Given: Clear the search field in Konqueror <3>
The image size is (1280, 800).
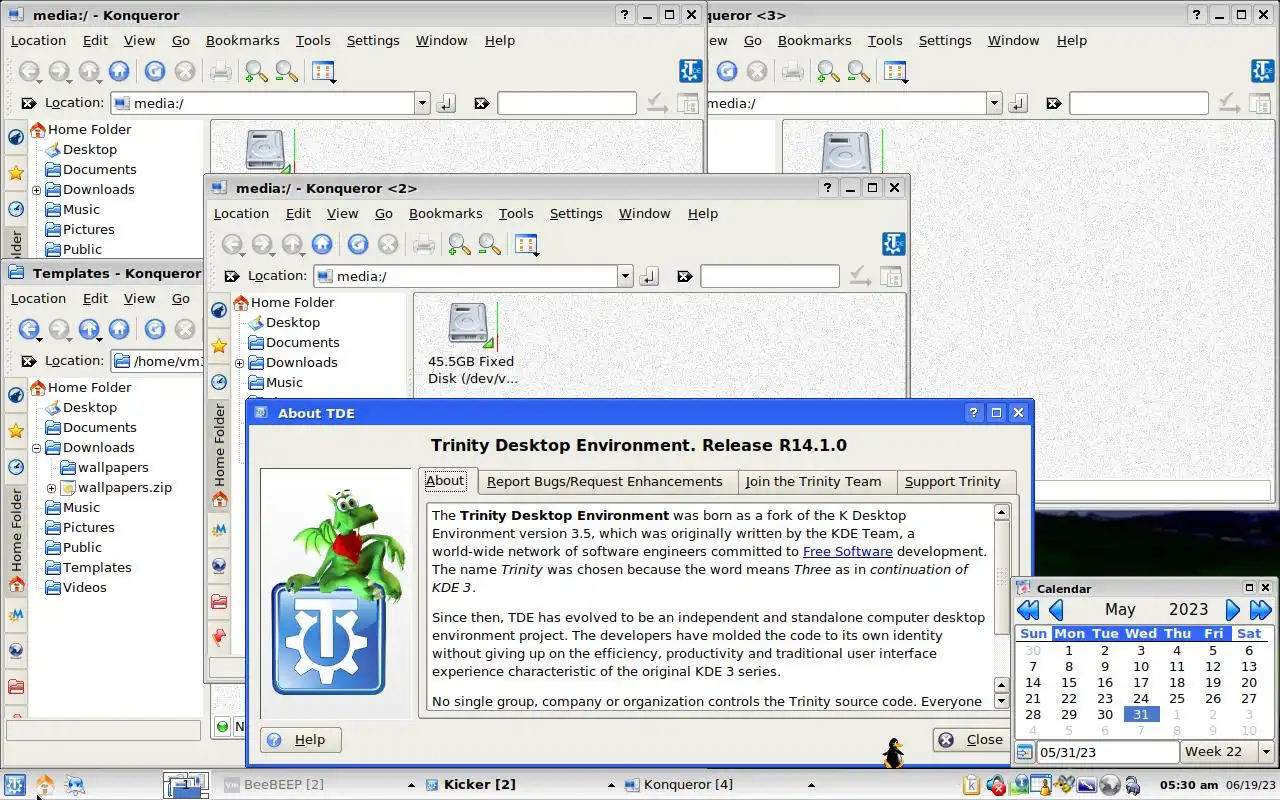Looking at the screenshot, I should click(x=1053, y=103).
